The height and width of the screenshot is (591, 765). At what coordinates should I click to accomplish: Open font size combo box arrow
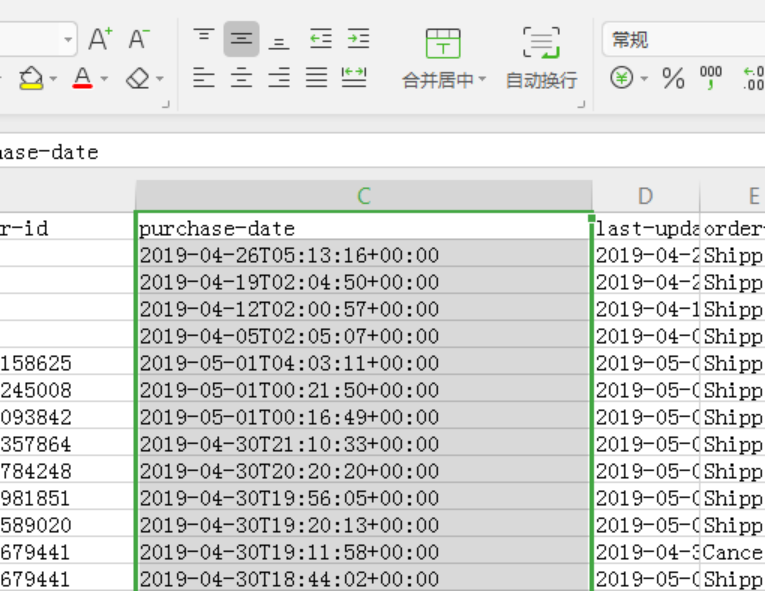[69, 39]
